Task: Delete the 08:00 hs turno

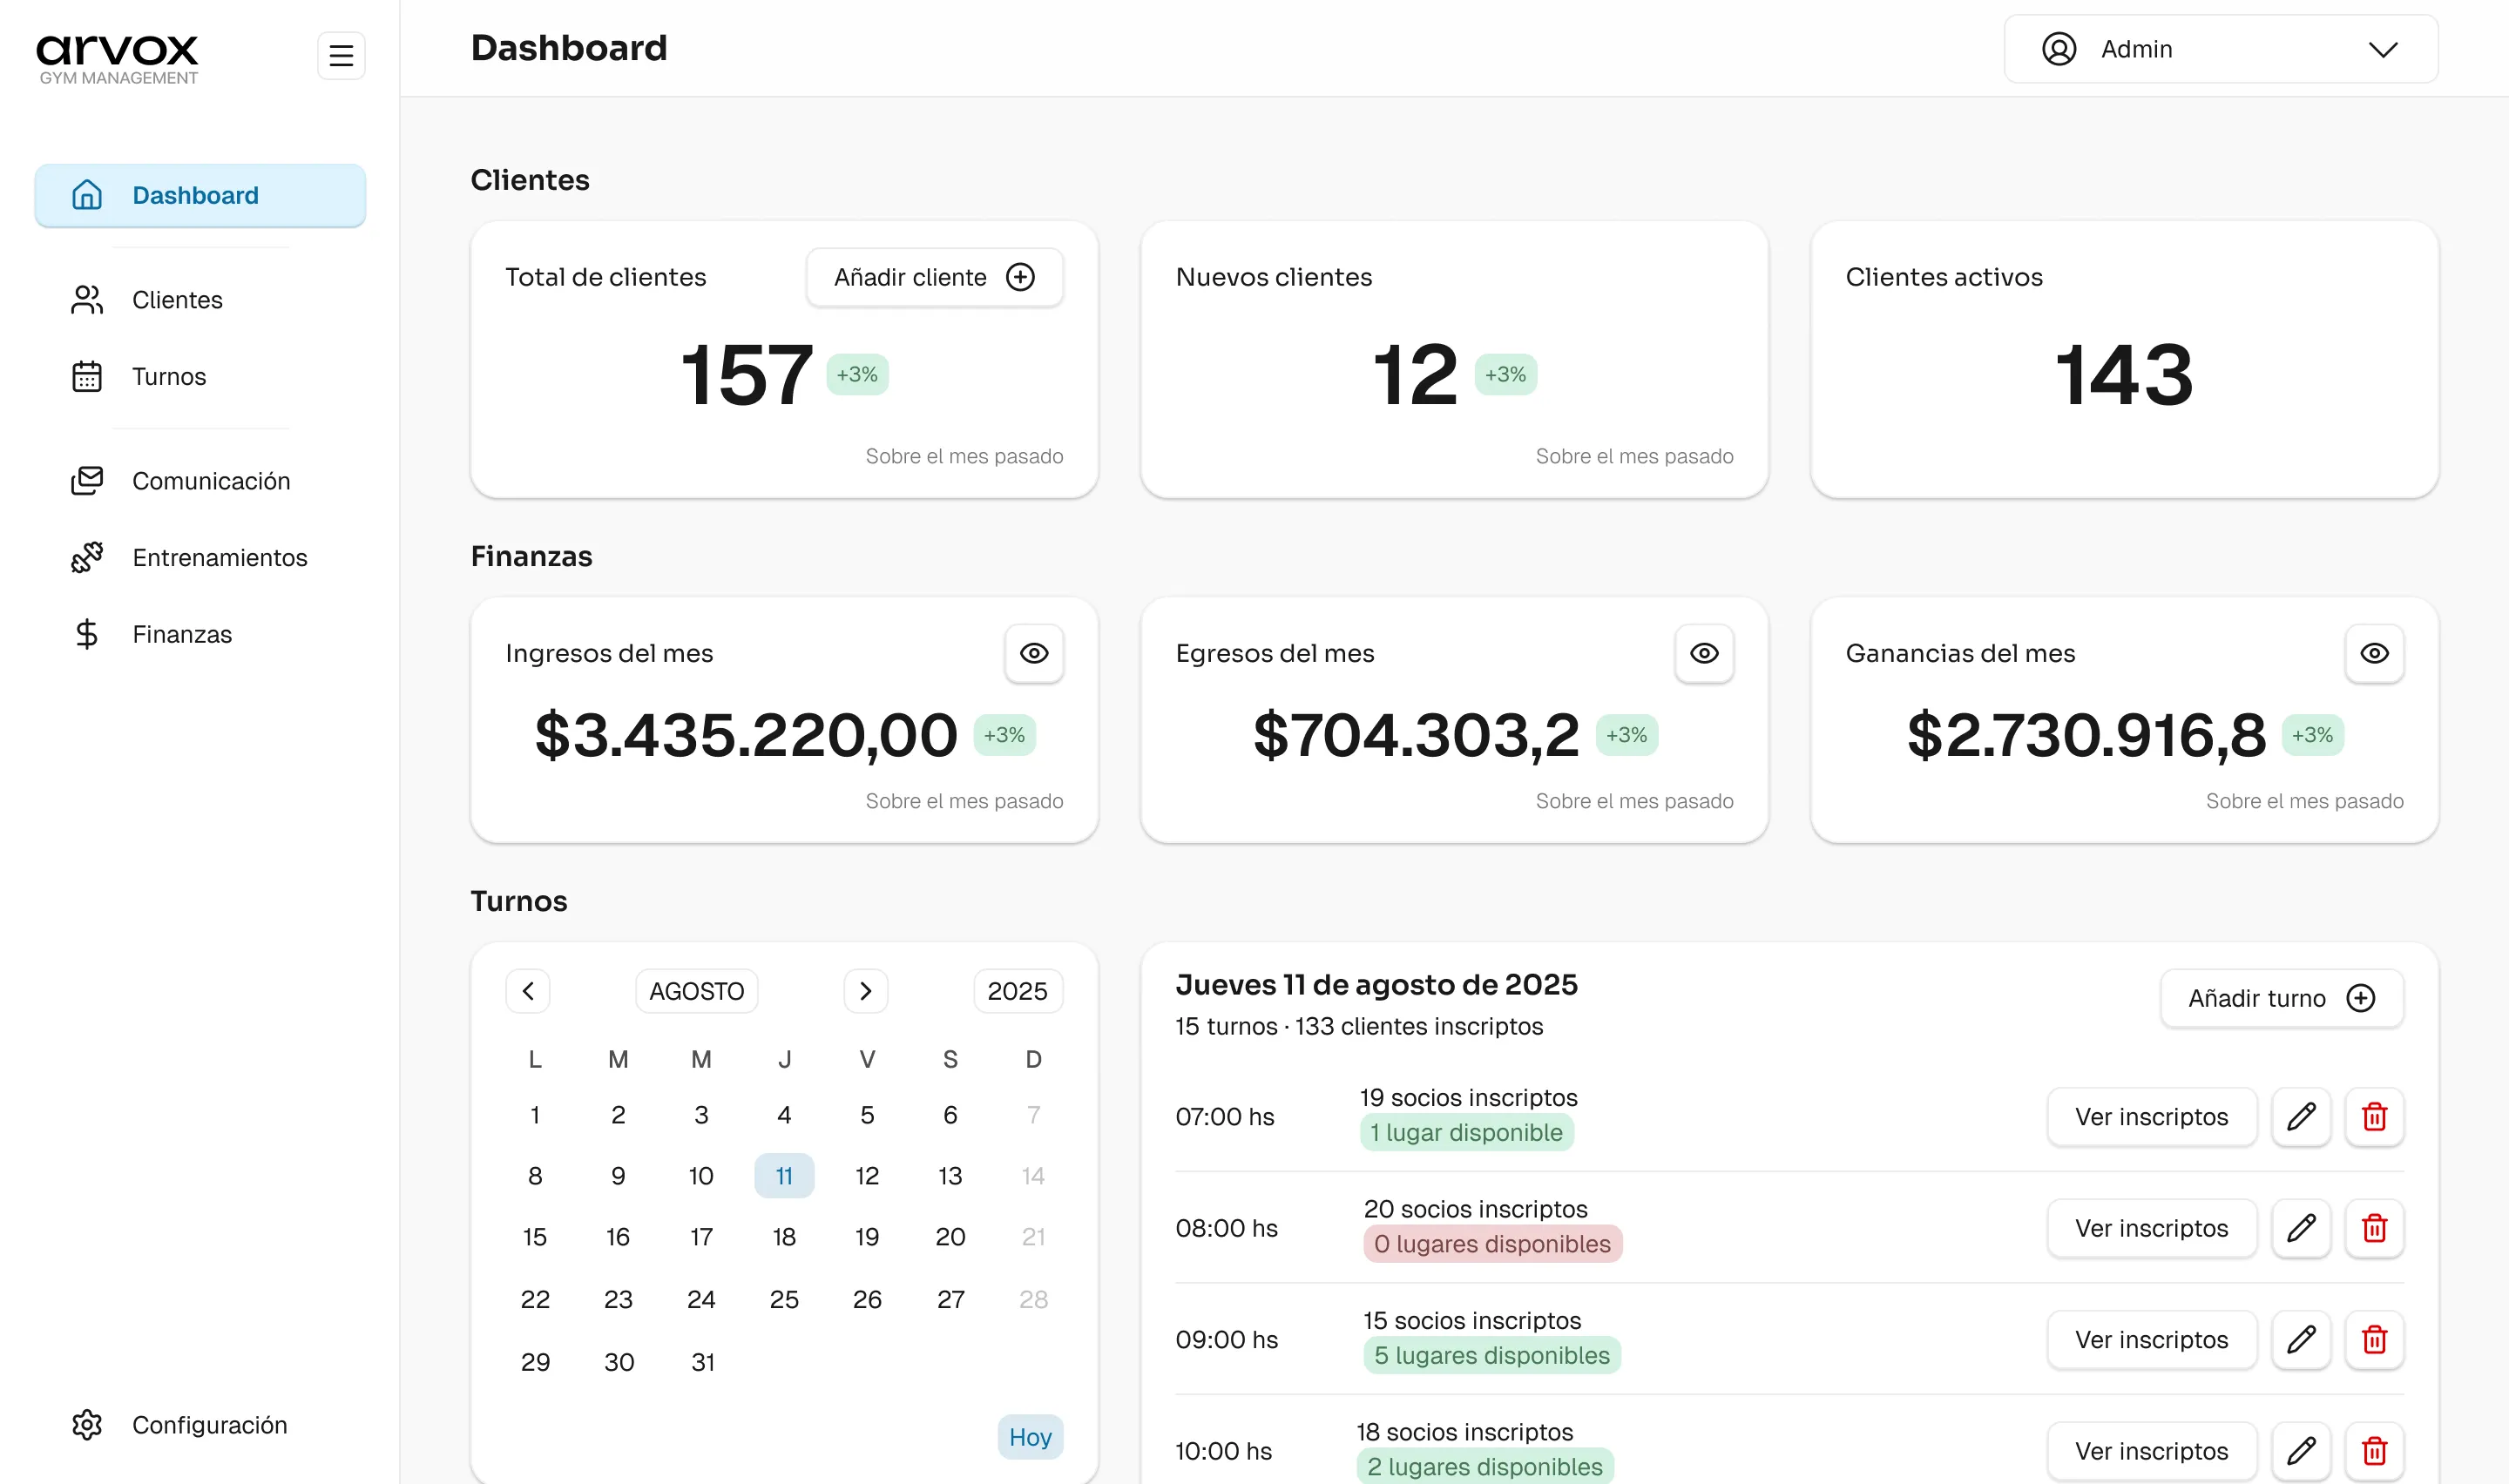Action: 2374,1228
